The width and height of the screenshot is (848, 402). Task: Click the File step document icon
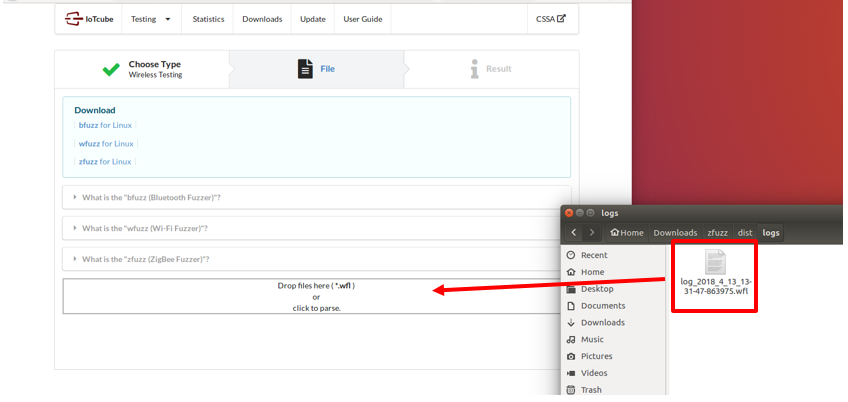coord(305,69)
